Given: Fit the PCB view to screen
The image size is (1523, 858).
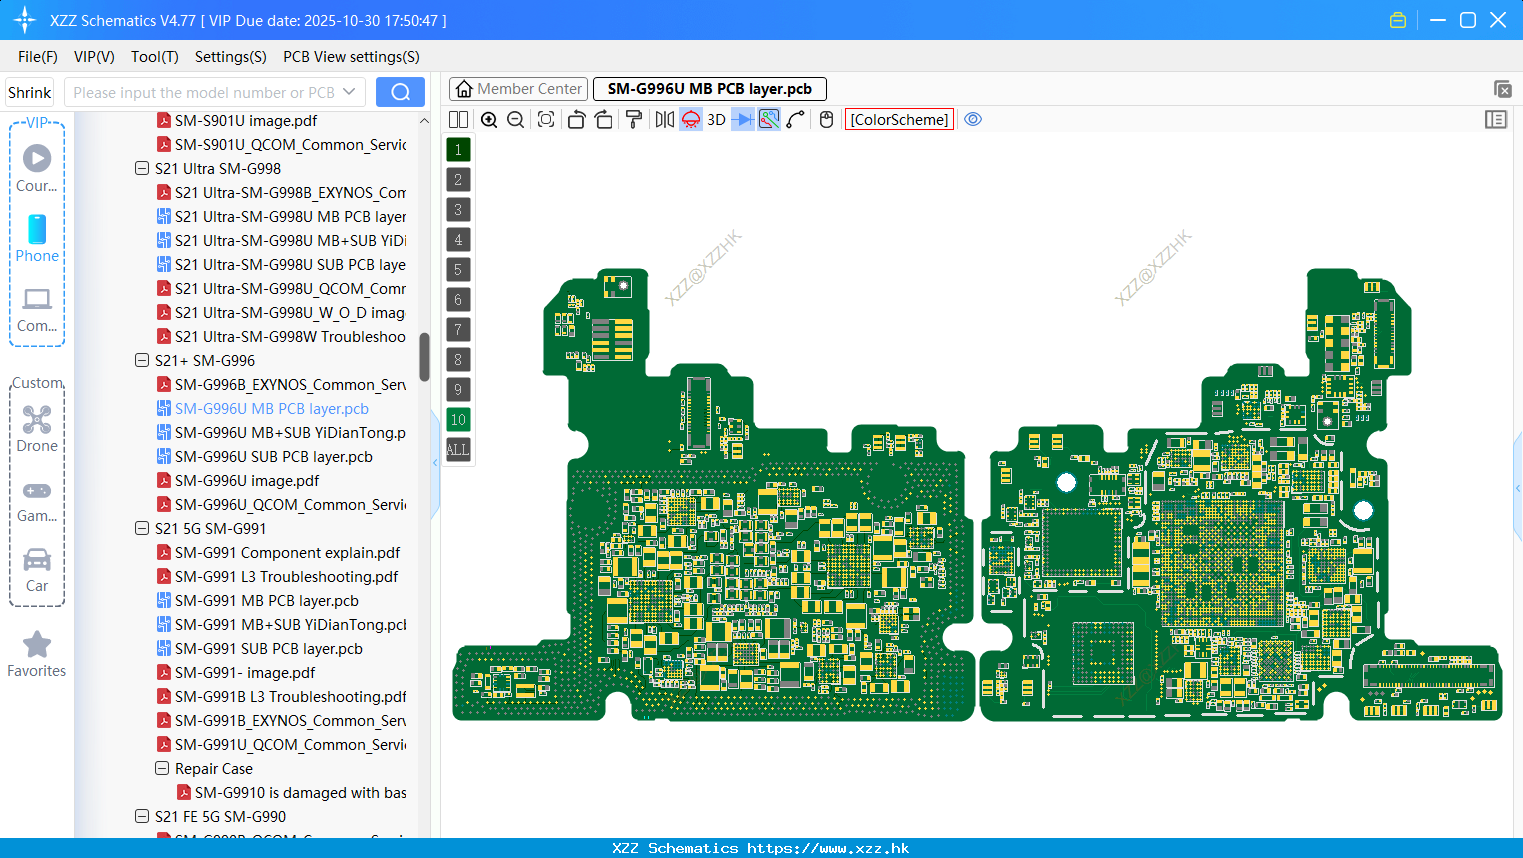Looking at the screenshot, I should [545, 119].
